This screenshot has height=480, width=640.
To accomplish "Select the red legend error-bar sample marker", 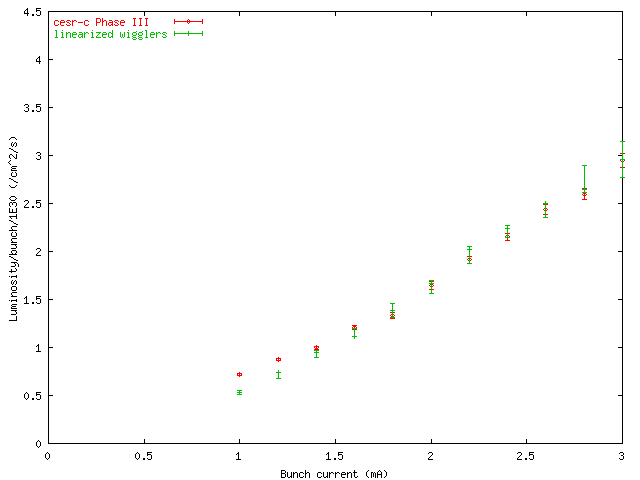I will coord(189,22).
